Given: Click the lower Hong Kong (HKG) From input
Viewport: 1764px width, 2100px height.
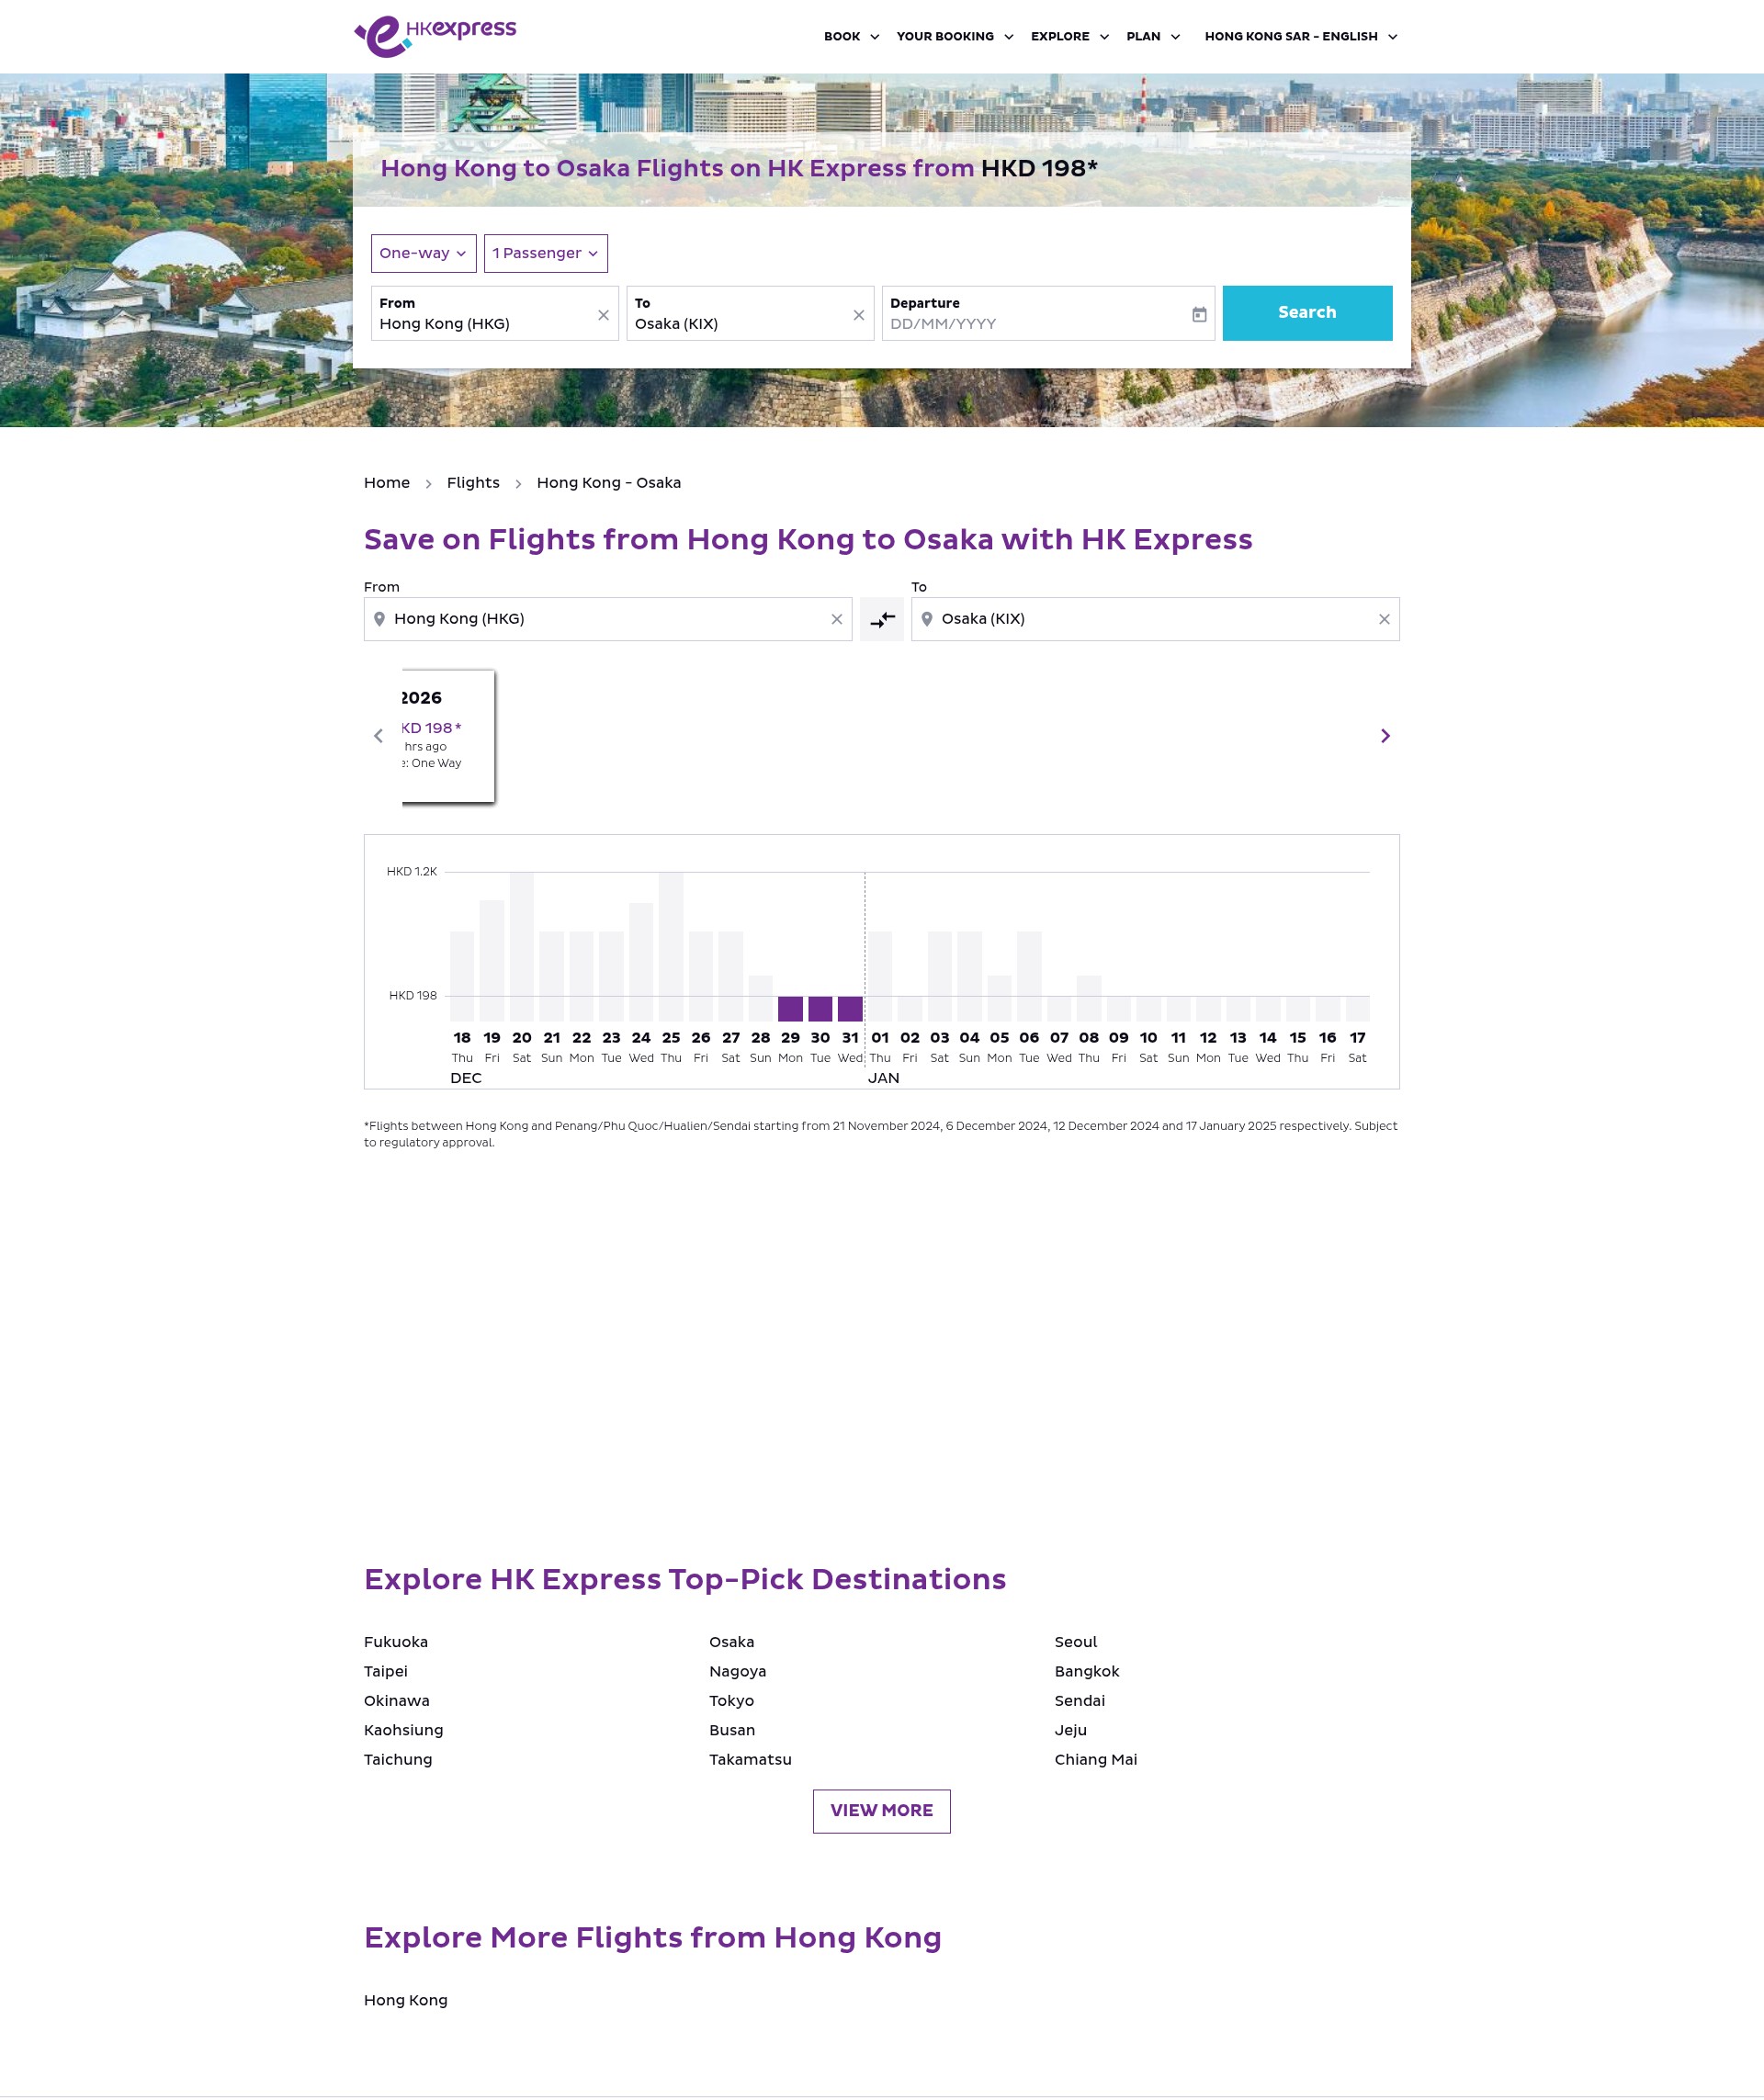Looking at the screenshot, I should [x=608, y=620].
